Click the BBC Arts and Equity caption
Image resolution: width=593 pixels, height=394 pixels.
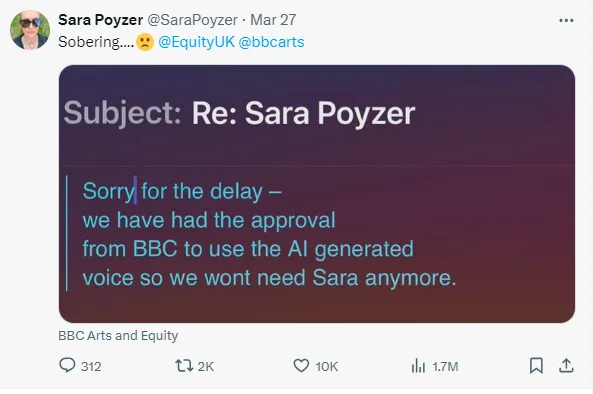click(118, 336)
